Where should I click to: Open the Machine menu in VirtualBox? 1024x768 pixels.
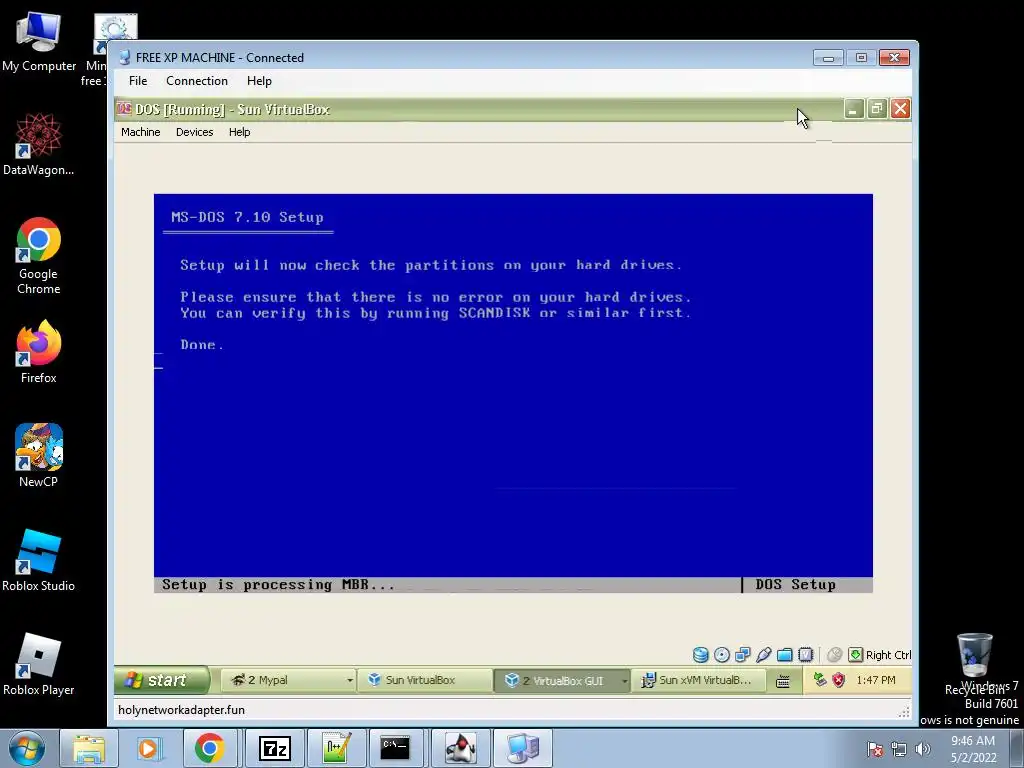pos(140,132)
